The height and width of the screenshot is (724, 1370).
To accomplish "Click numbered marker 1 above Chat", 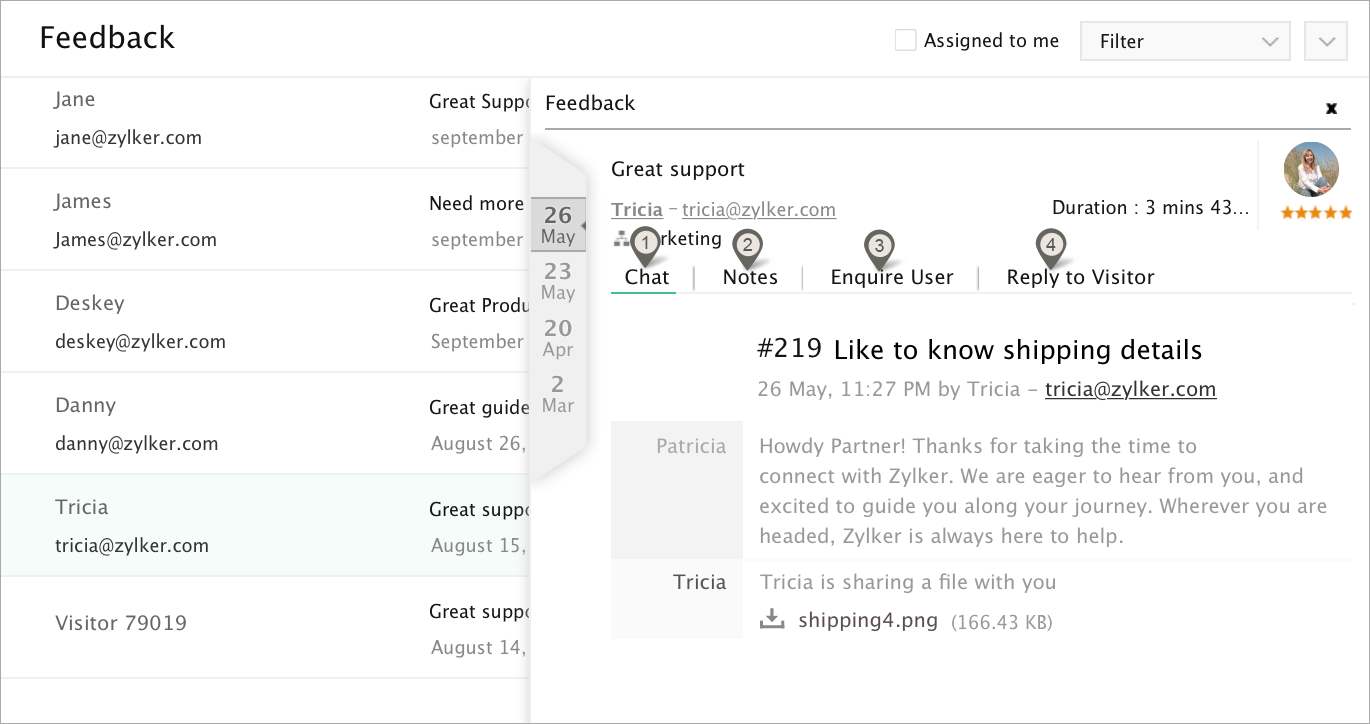I will tap(647, 243).
